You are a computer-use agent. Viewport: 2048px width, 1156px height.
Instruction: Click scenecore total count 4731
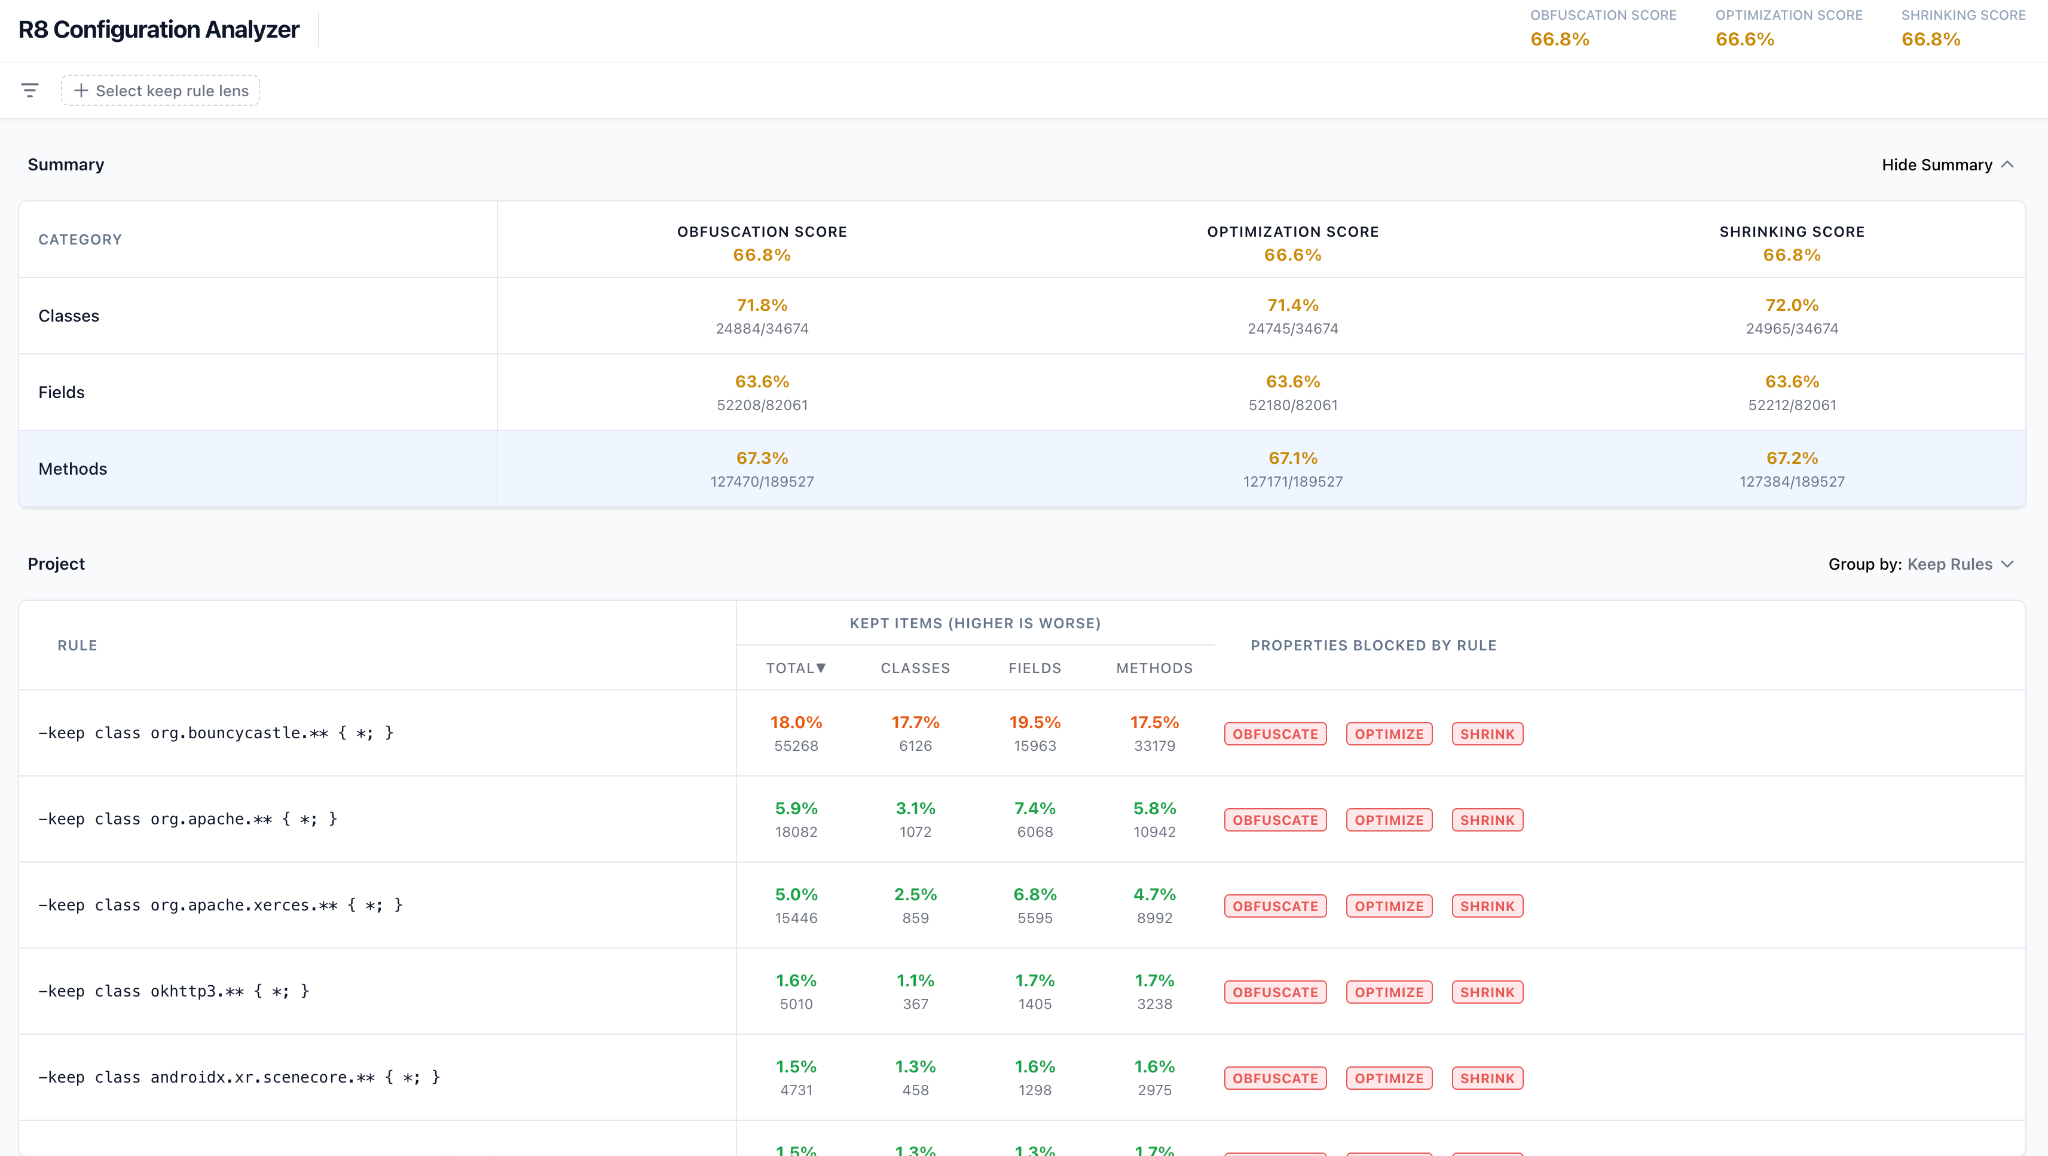(796, 1090)
